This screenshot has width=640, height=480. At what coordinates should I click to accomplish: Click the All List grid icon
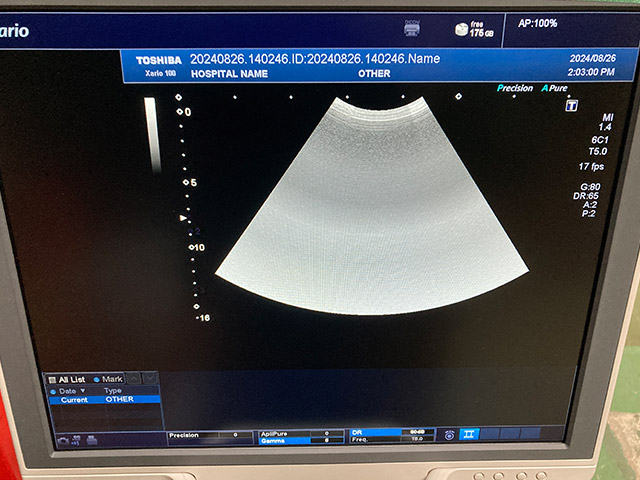click(x=52, y=380)
